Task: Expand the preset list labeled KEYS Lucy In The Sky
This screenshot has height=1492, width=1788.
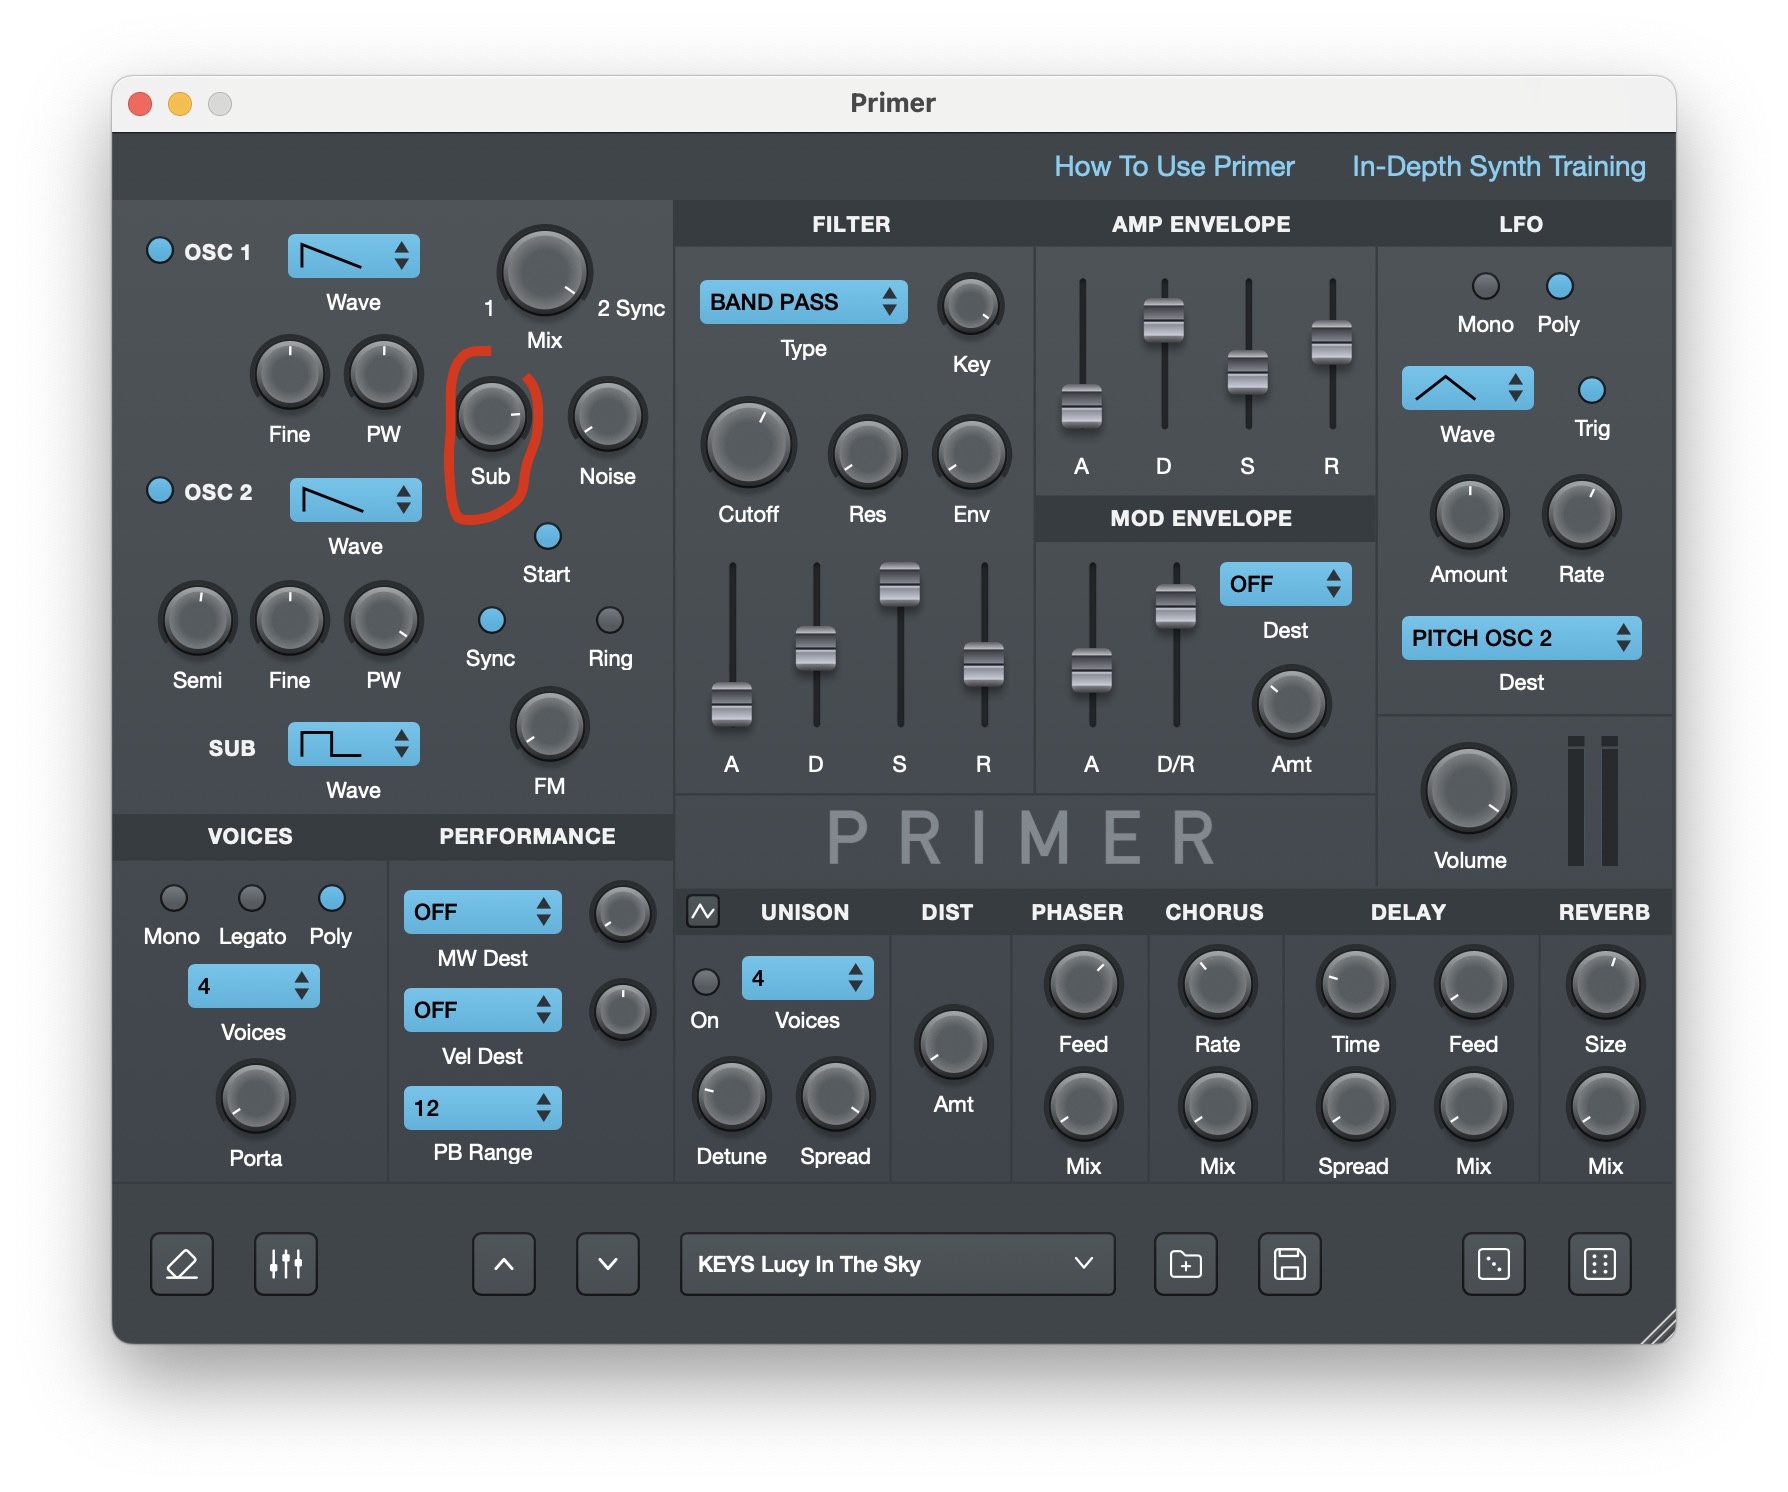Action: (x=895, y=1264)
